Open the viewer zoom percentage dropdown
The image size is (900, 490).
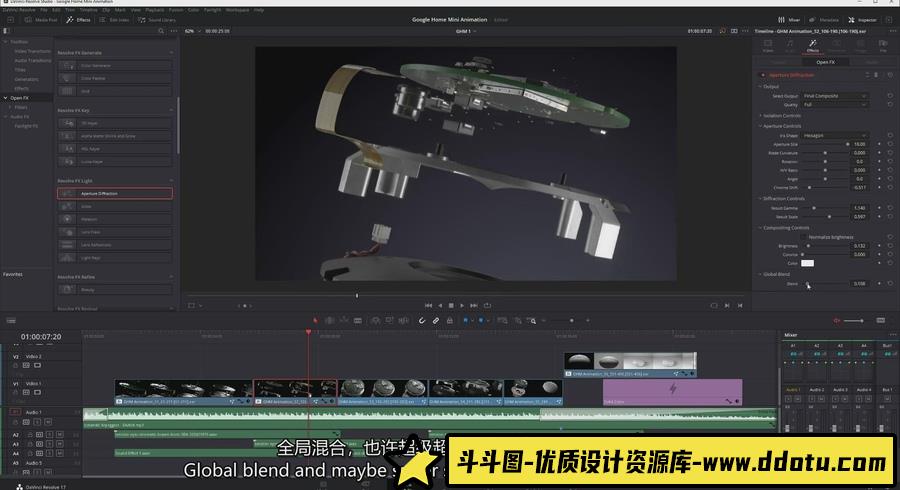(193, 31)
